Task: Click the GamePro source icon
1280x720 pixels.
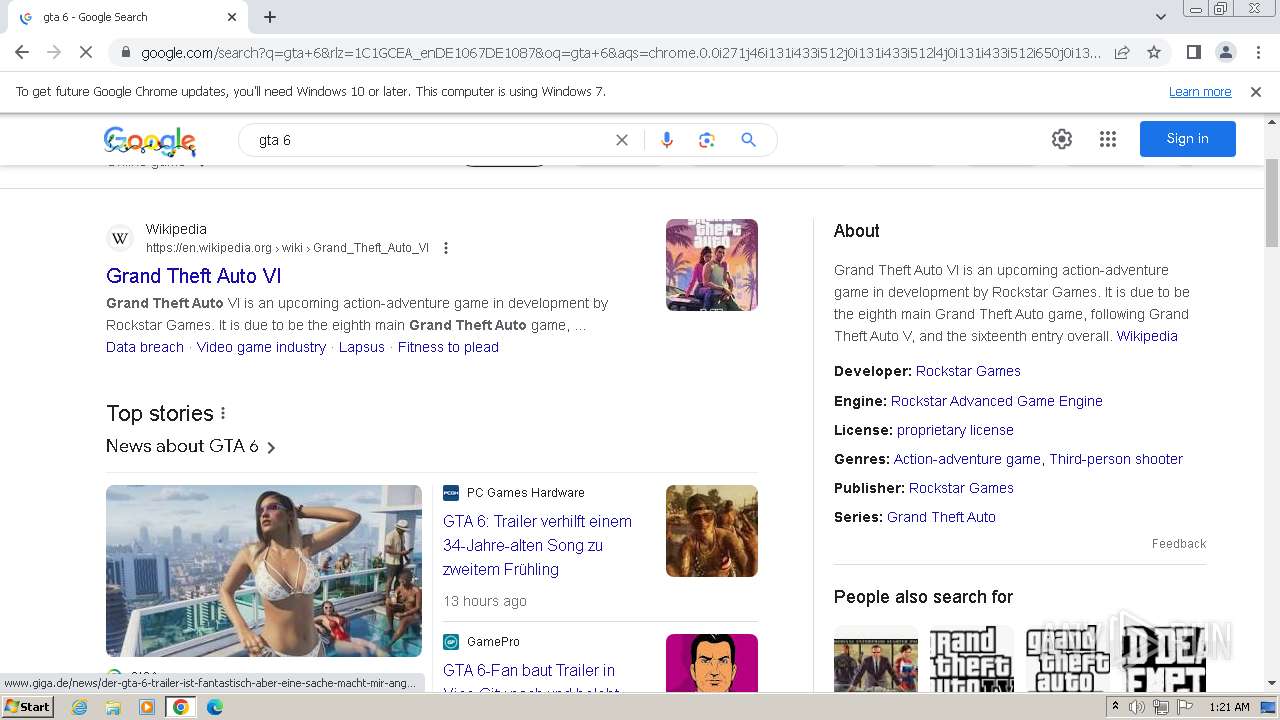Action: pyautogui.click(x=451, y=642)
